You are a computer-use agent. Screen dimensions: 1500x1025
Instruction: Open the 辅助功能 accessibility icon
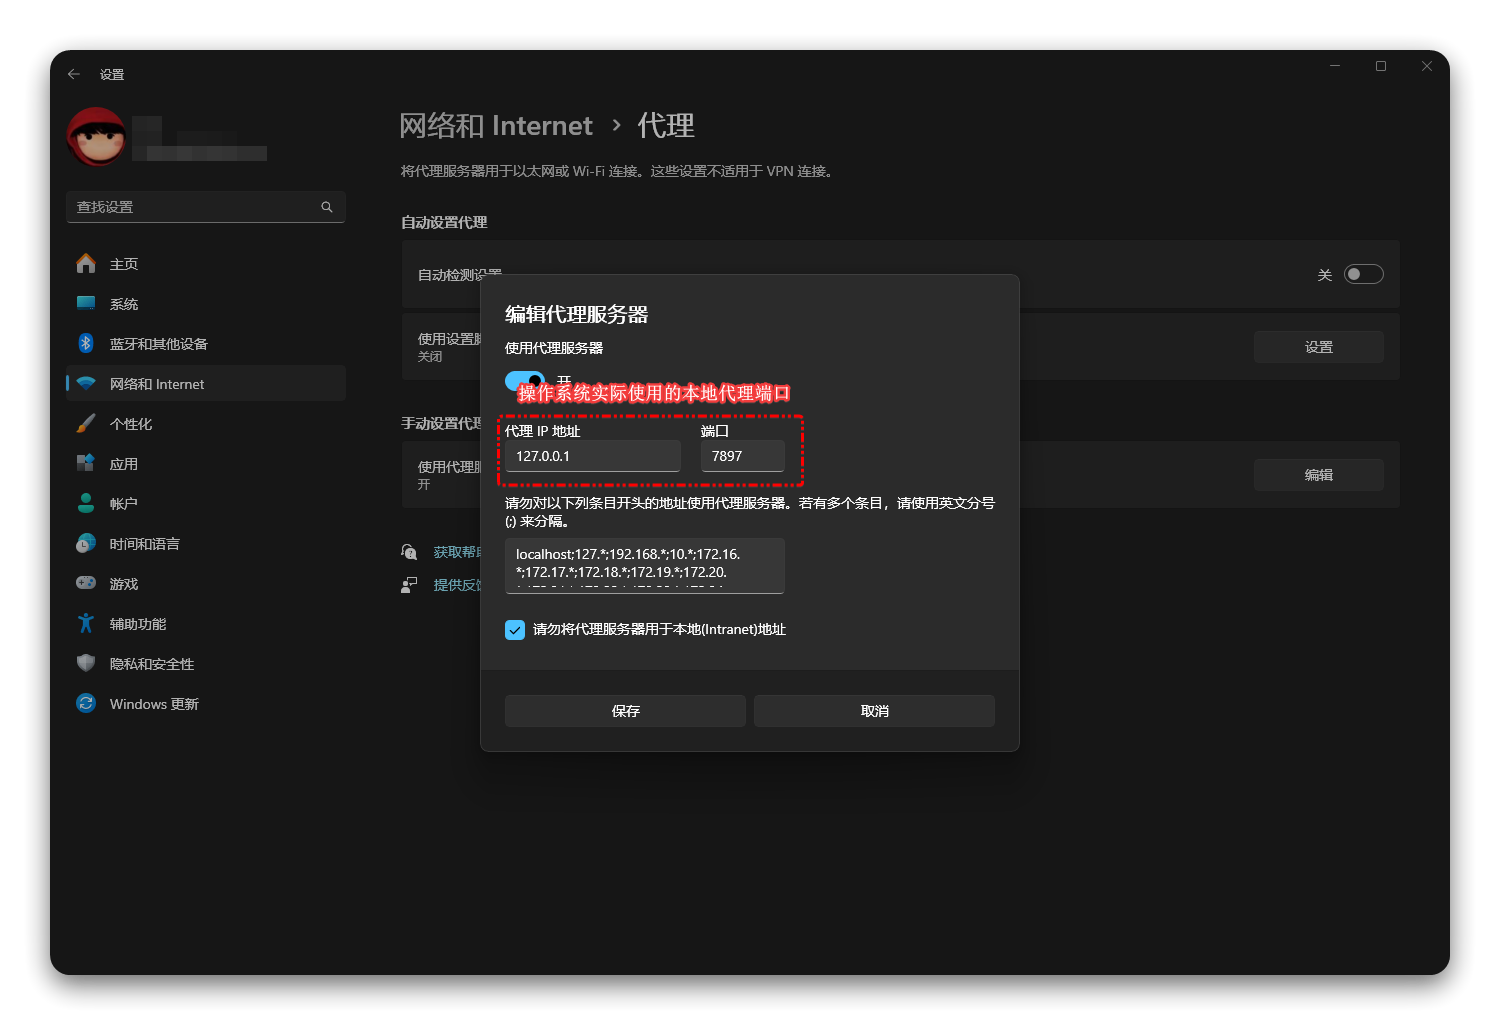[86, 623]
